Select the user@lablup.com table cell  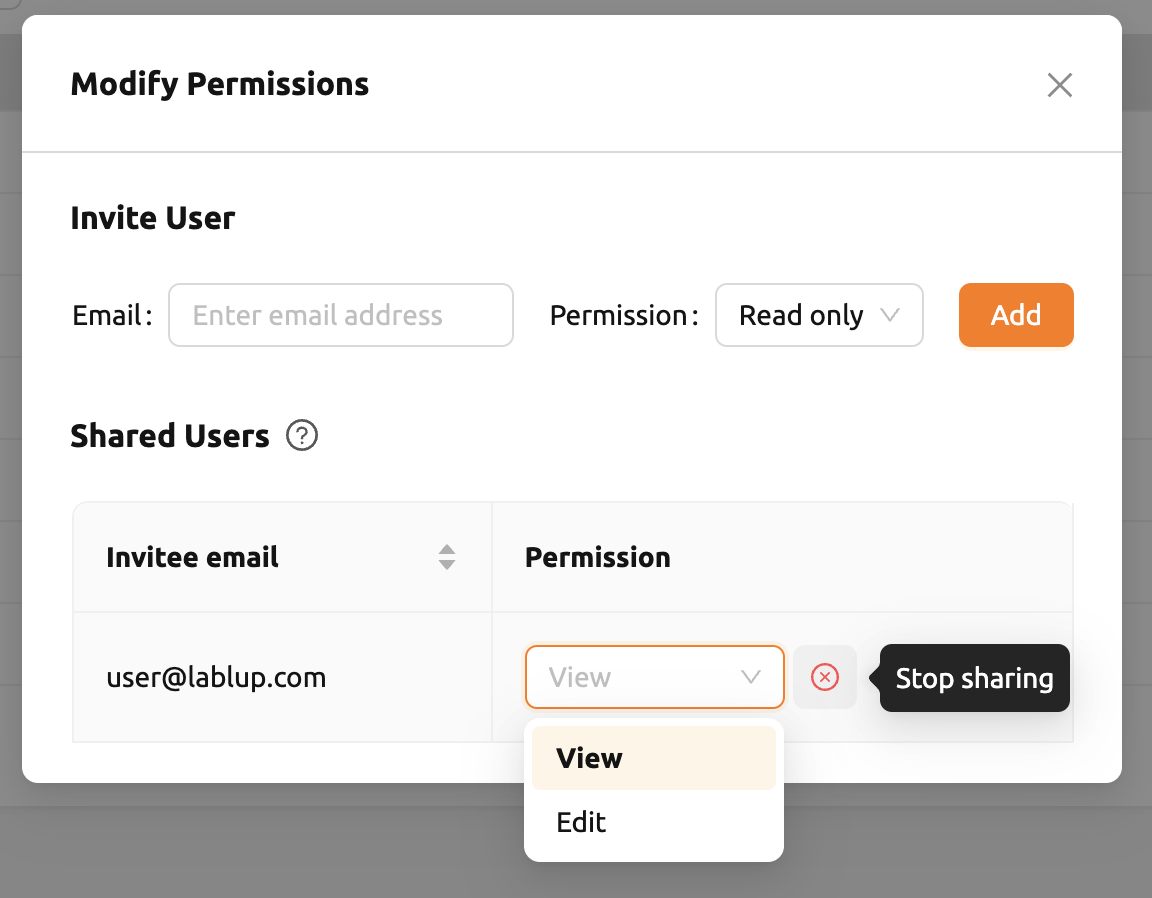282,677
